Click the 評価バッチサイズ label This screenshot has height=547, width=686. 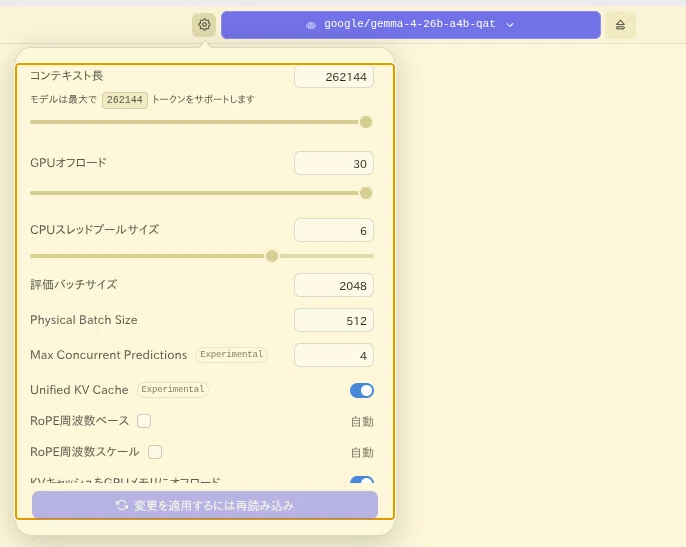(74, 285)
